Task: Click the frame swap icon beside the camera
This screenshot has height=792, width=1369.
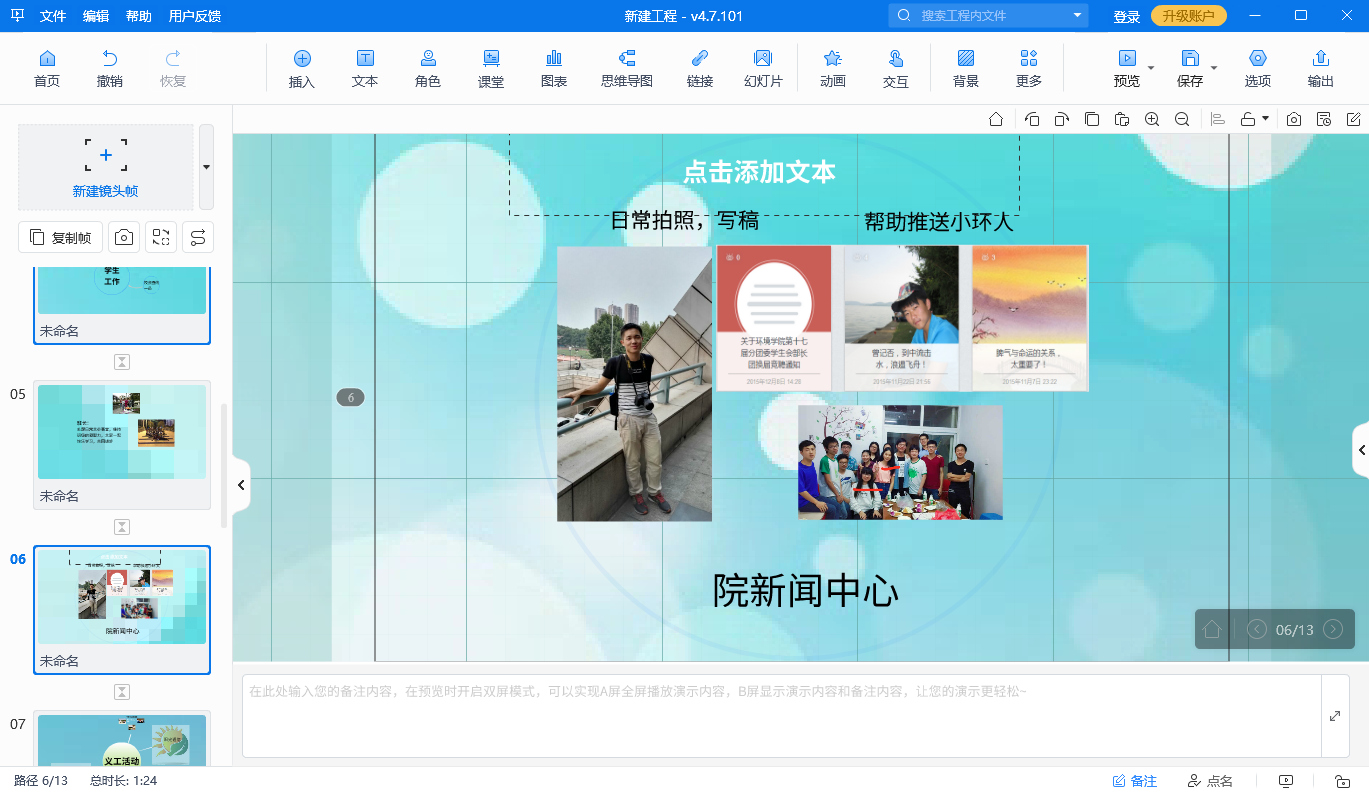Action: tap(161, 237)
